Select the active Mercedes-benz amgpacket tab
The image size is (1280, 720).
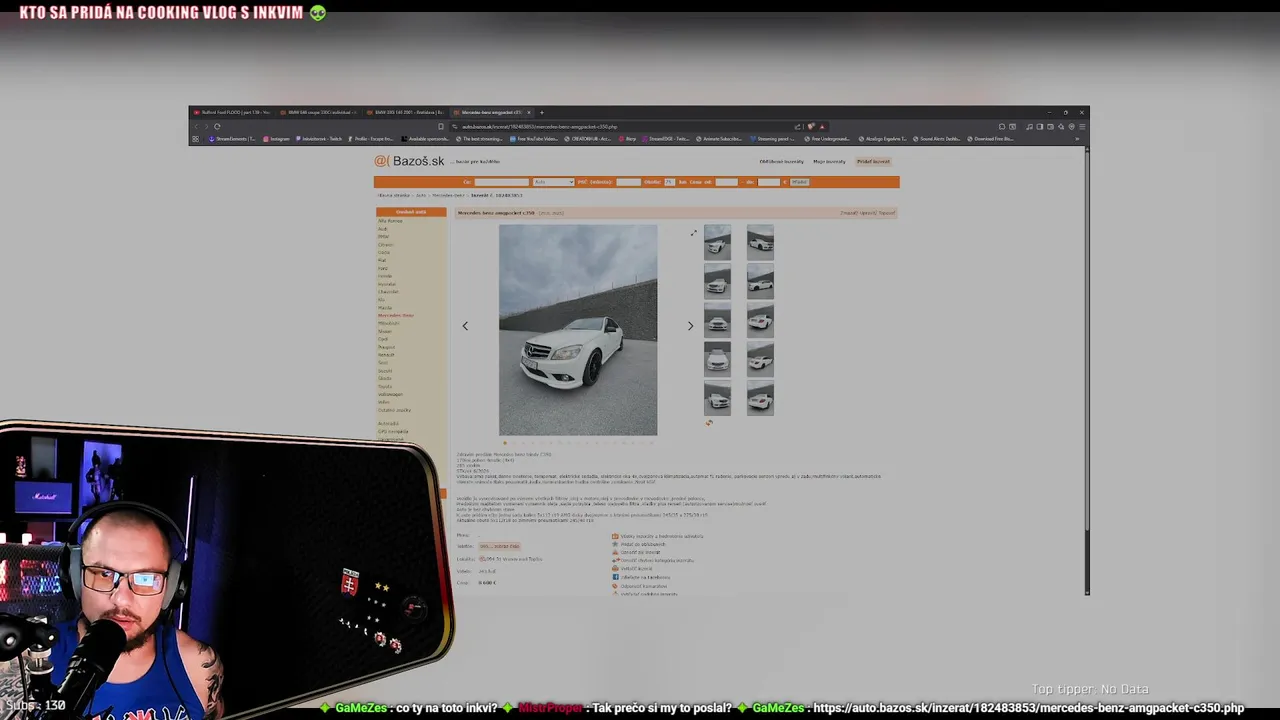click(490, 112)
